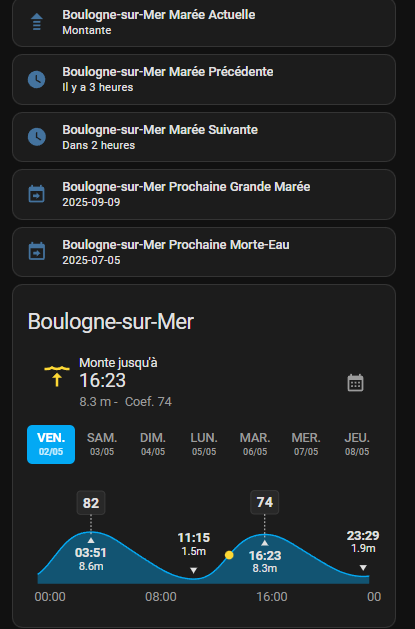Click the yellow rising tide arrow icon
The height and width of the screenshot is (629, 415).
click(57, 376)
